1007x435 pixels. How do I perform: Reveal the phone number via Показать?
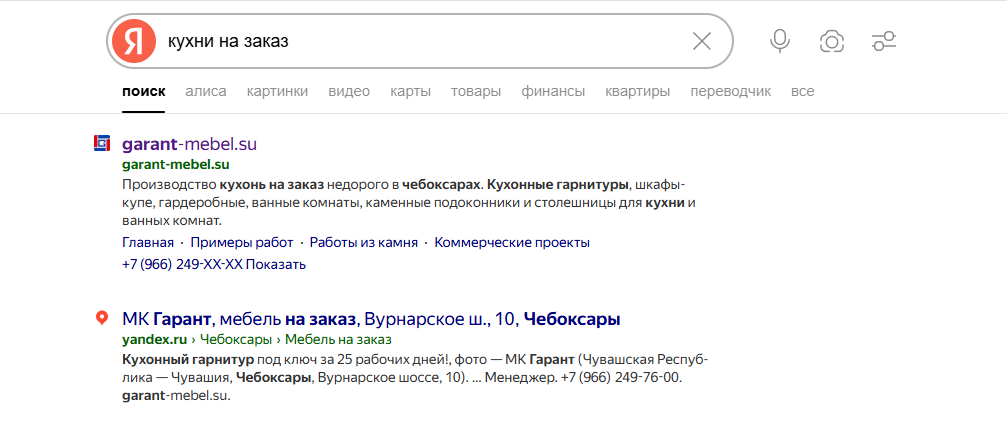pyautogui.click(x=276, y=264)
